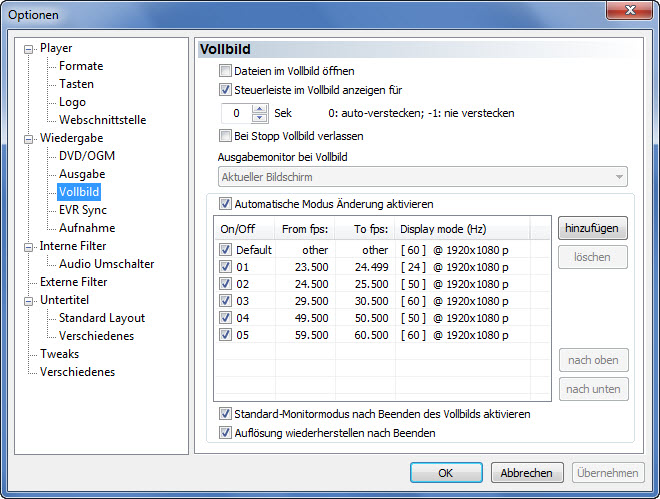The height and width of the screenshot is (499, 660).
Task: Collapse the Wiedergabe tree node
Action: [29, 139]
